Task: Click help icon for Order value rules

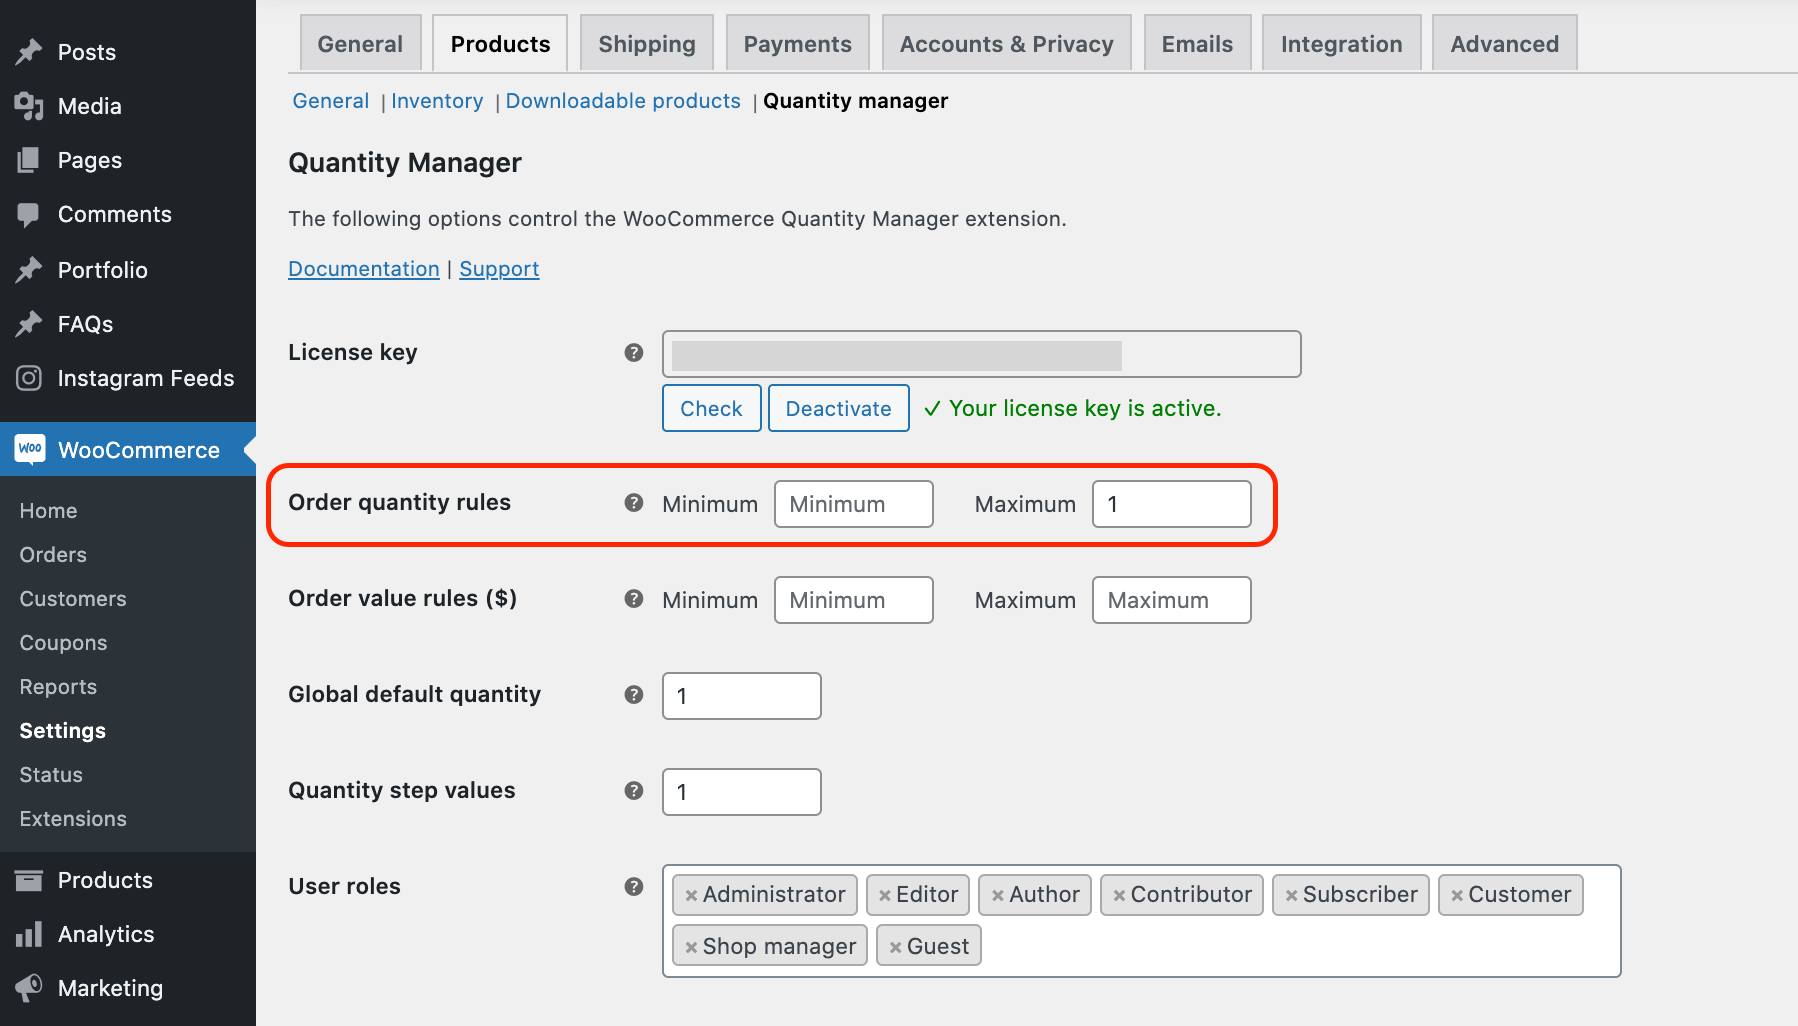Action: [634, 598]
